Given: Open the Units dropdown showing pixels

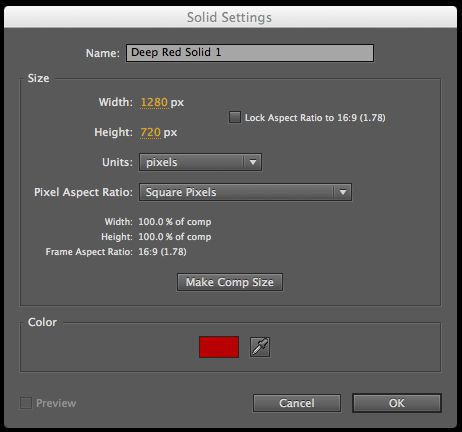Looking at the screenshot, I should (200, 162).
